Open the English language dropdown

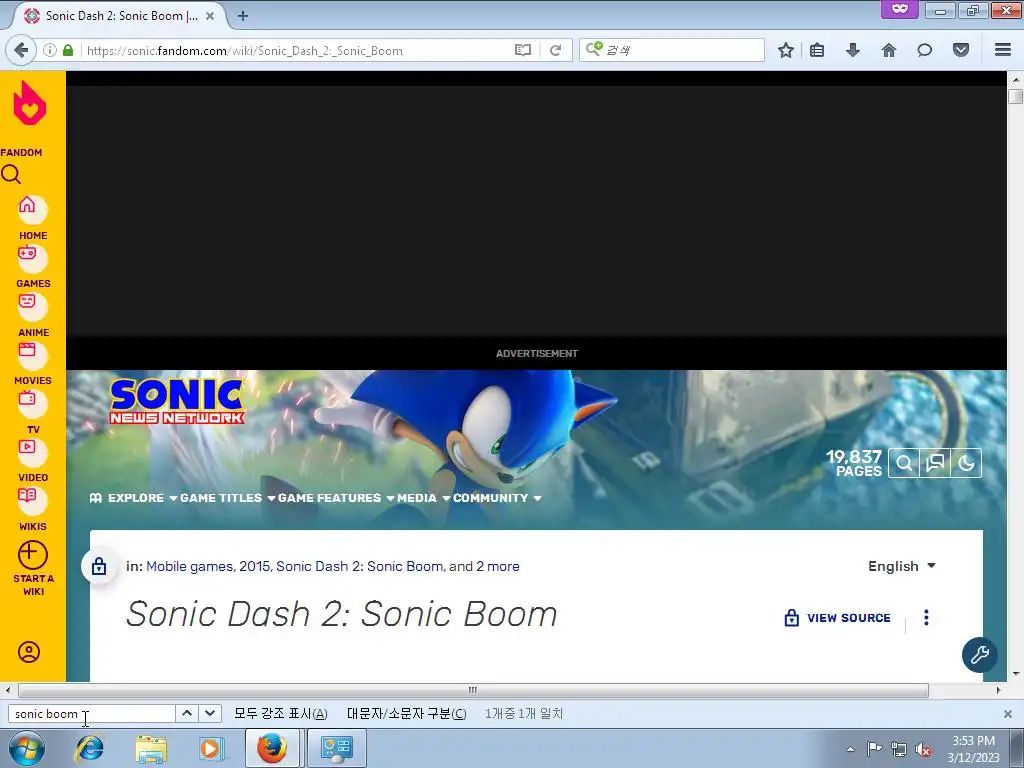901,566
